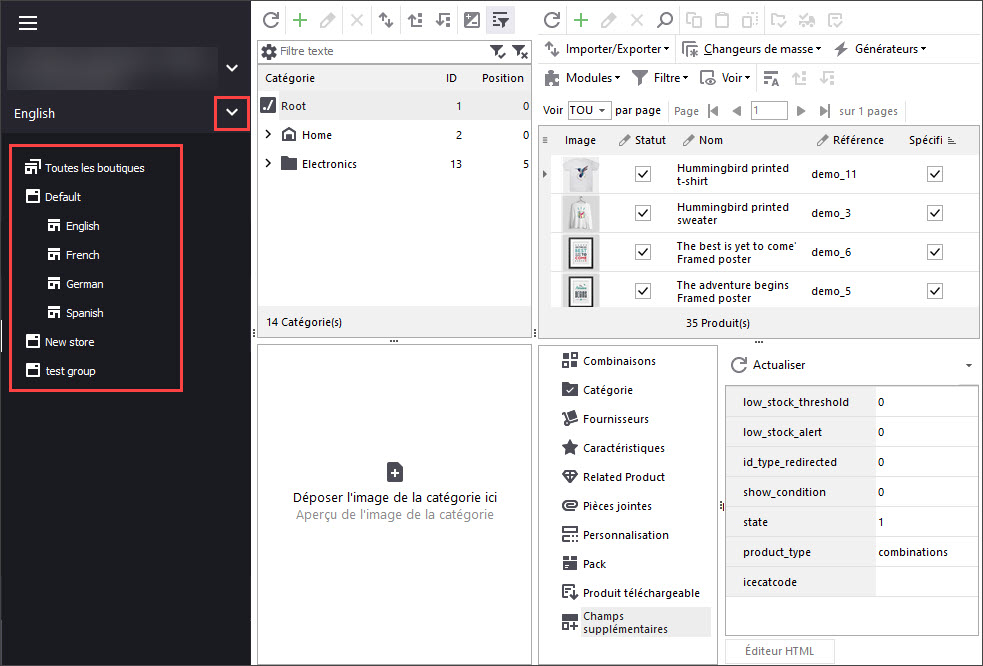Image resolution: width=983 pixels, height=666 pixels.
Task: Toggle Statut for Hummingbird printed sweater
Action: (x=643, y=213)
